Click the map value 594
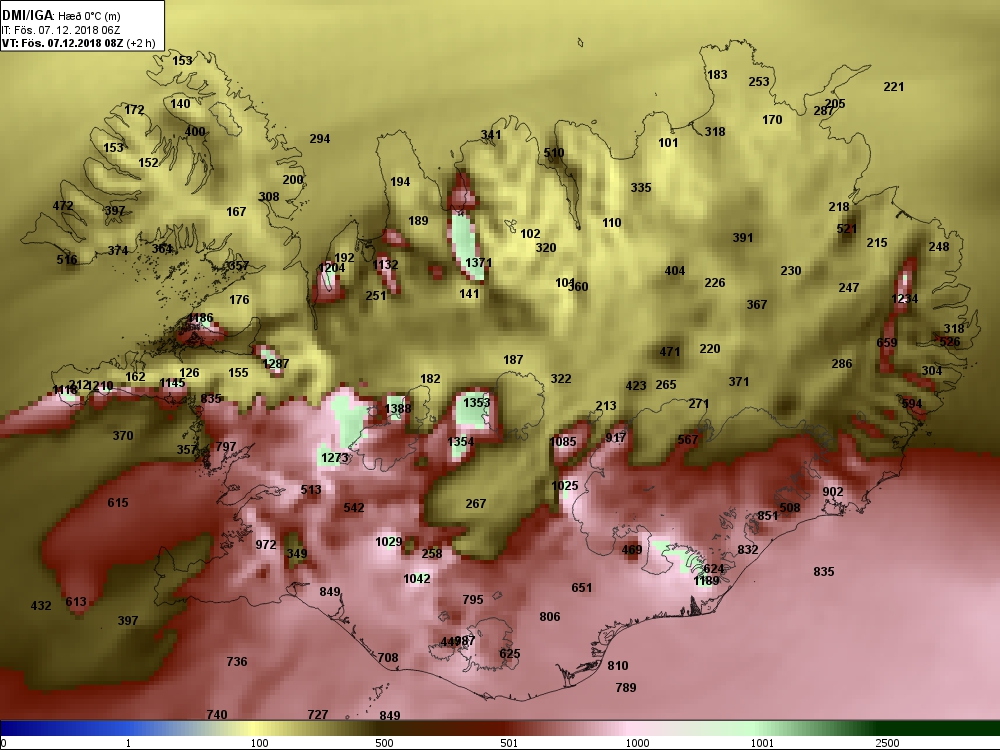This screenshot has width=1000, height=750. pyautogui.click(x=912, y=404)
